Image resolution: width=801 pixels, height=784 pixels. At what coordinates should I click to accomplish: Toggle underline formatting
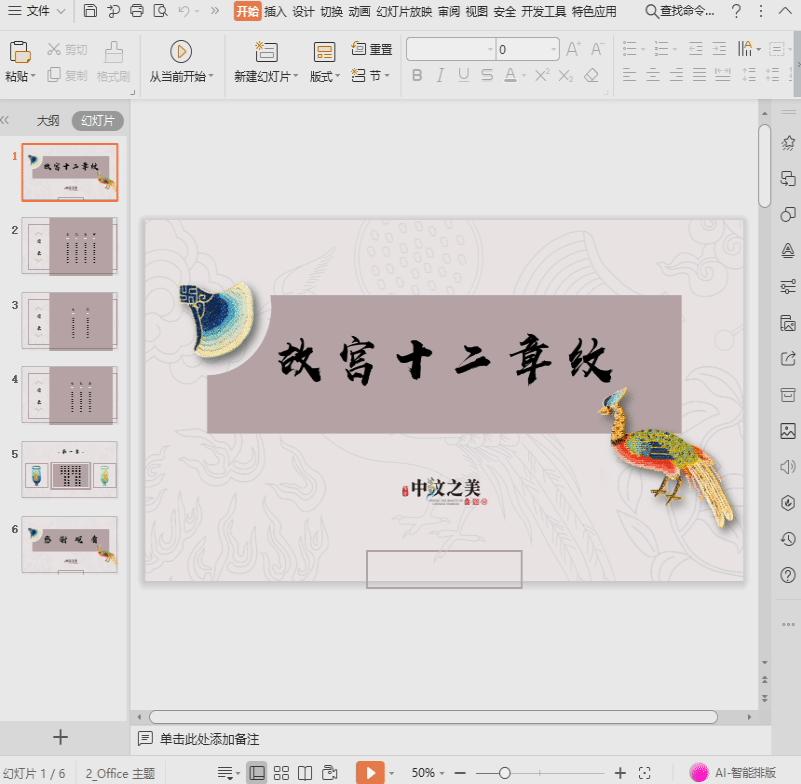pyautogui.click(x=466, y=74)
